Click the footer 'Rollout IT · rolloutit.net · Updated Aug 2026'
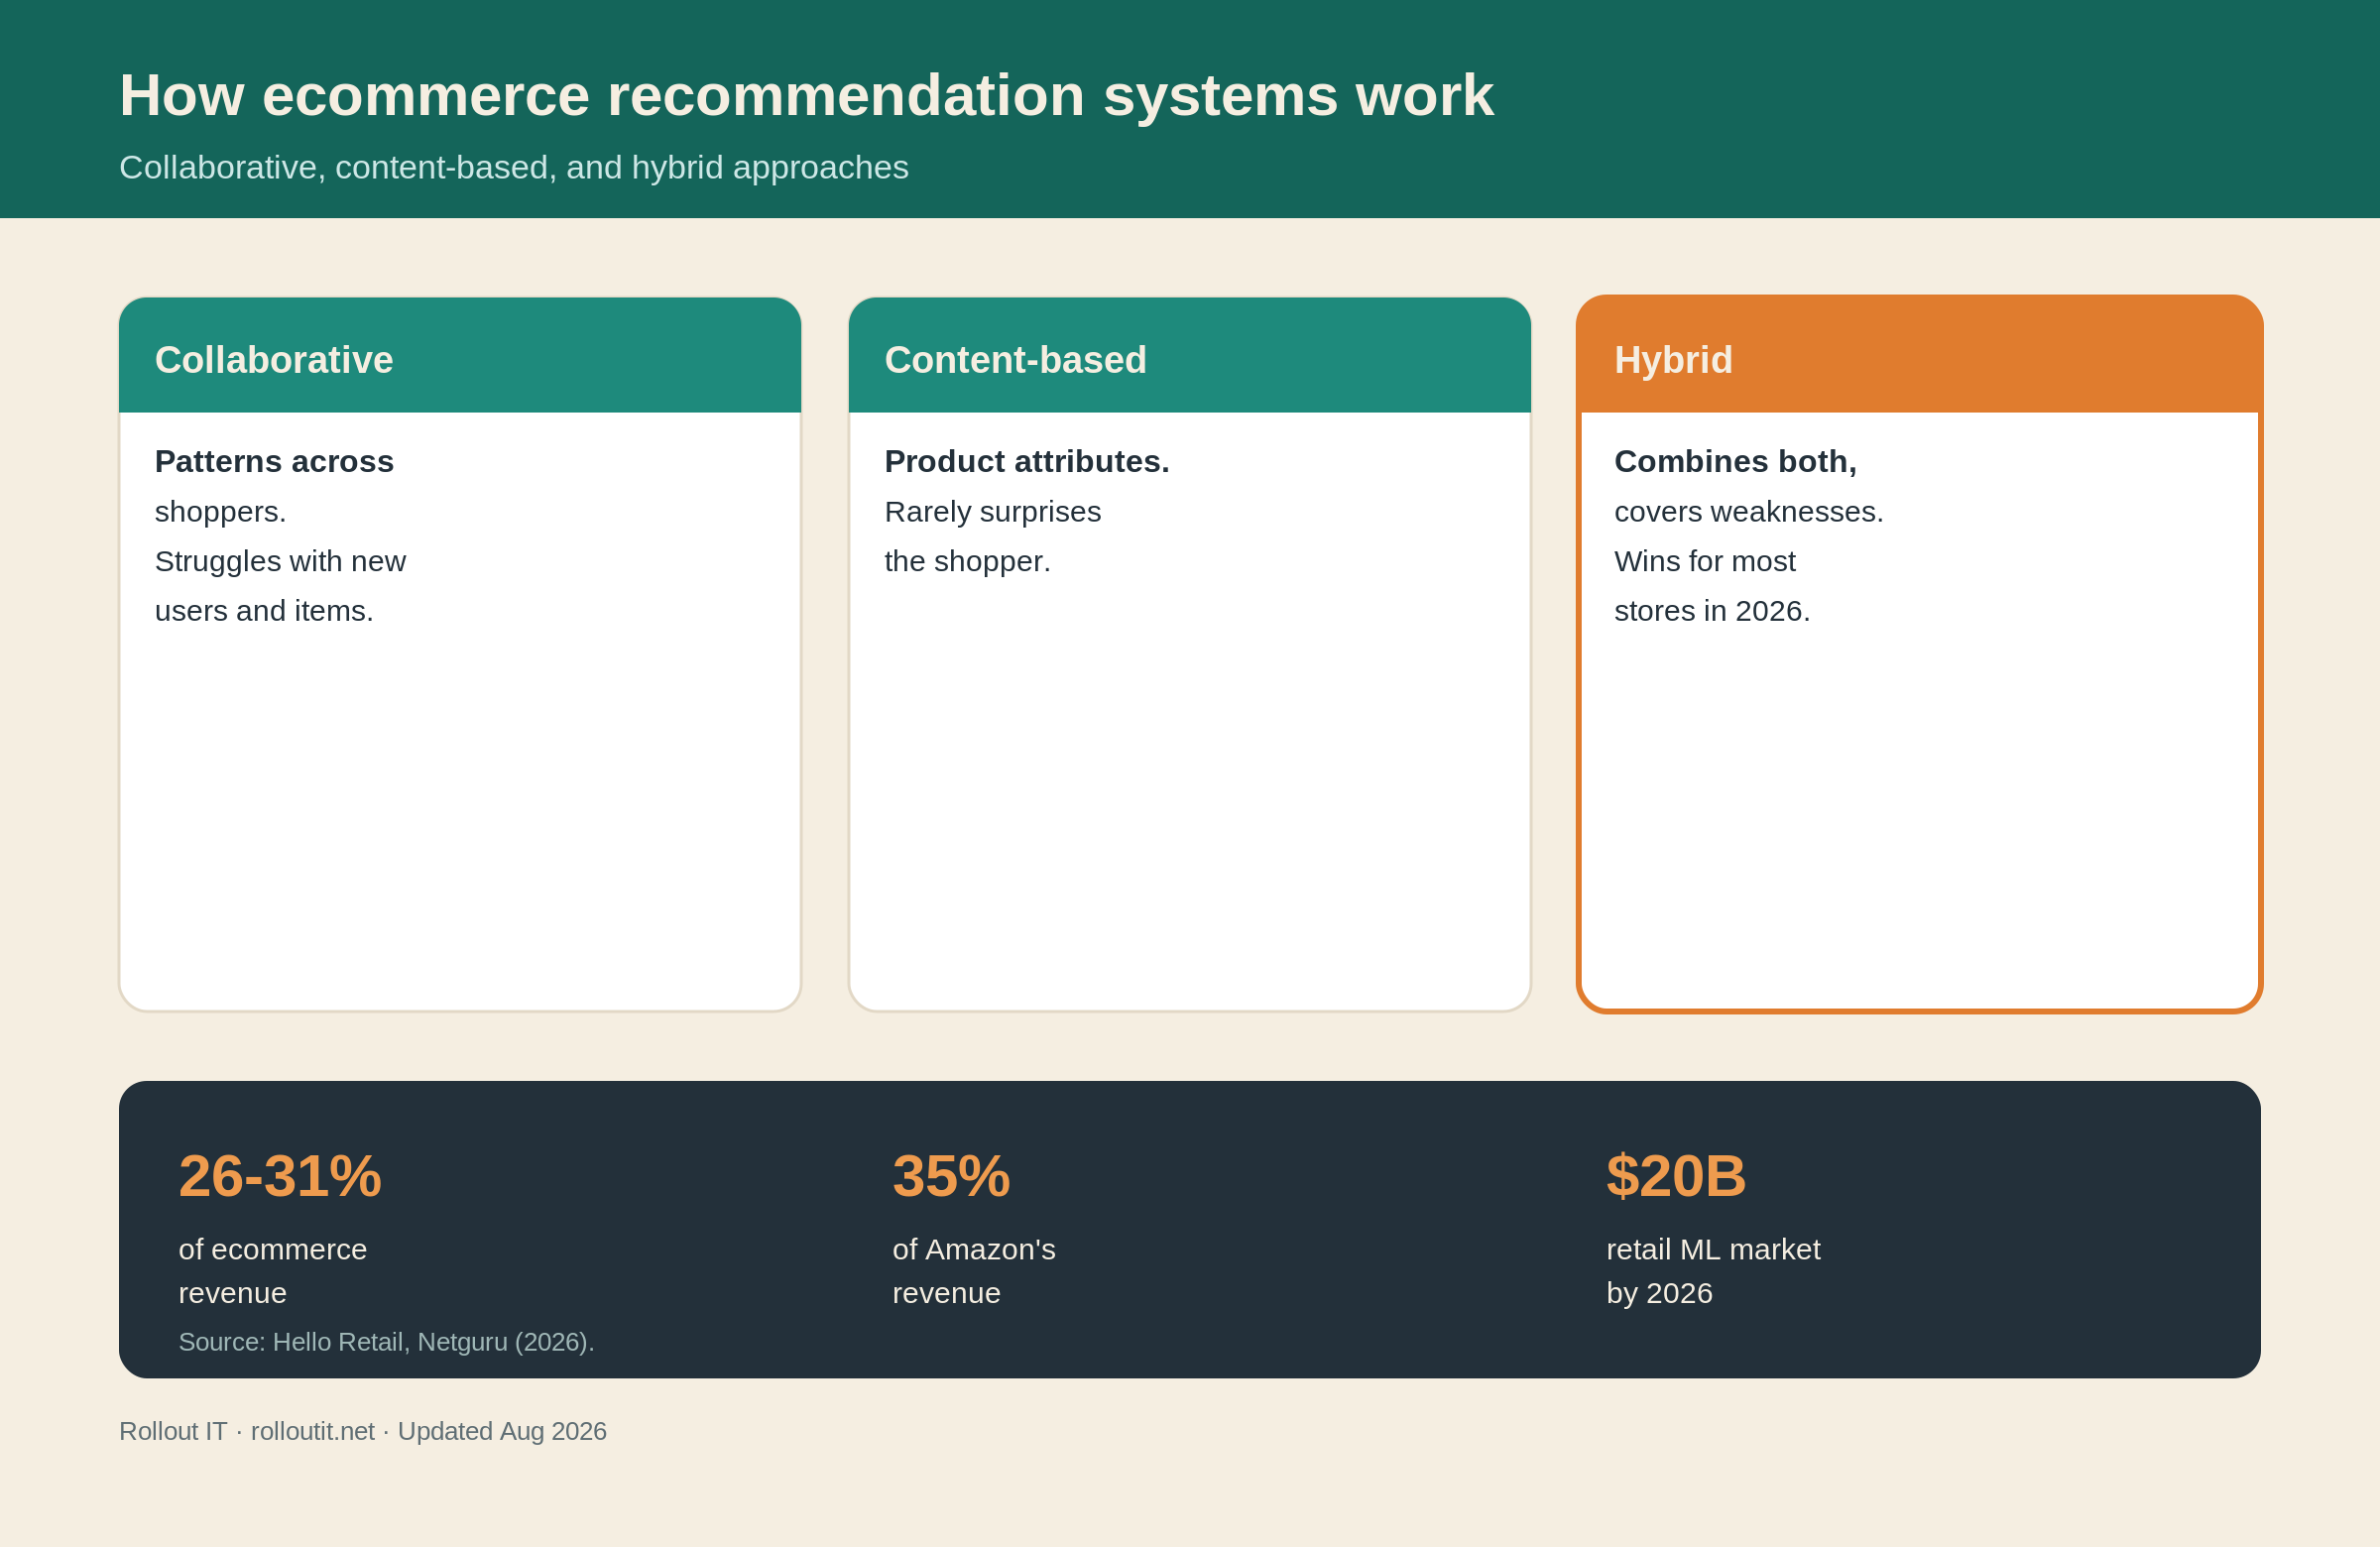The width and height of the screenshot is (2380, 1547). (363, 1431)
